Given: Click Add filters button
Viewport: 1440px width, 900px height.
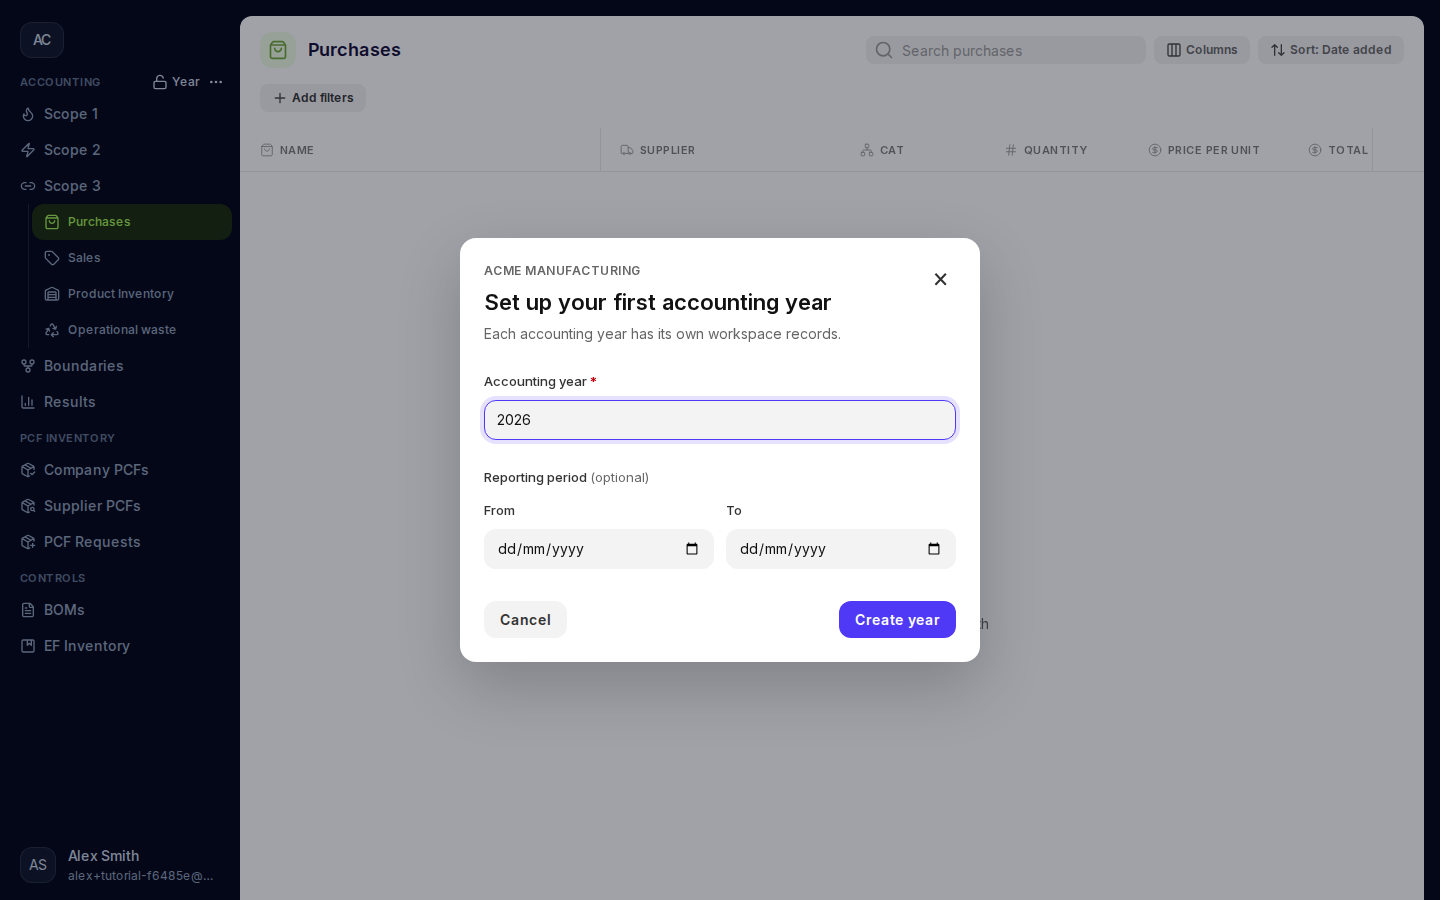Looking at the screenshot, I should [x=313, y=98].
